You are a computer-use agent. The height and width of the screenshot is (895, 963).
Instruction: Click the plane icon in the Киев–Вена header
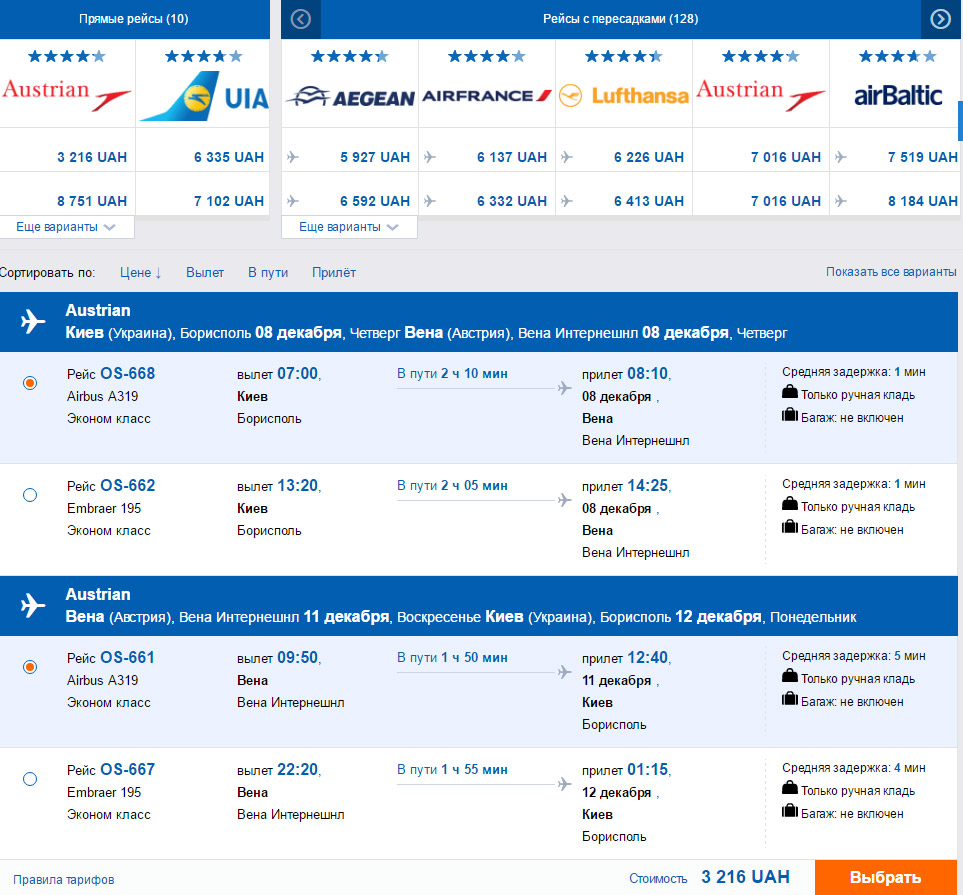coord(33,321)
